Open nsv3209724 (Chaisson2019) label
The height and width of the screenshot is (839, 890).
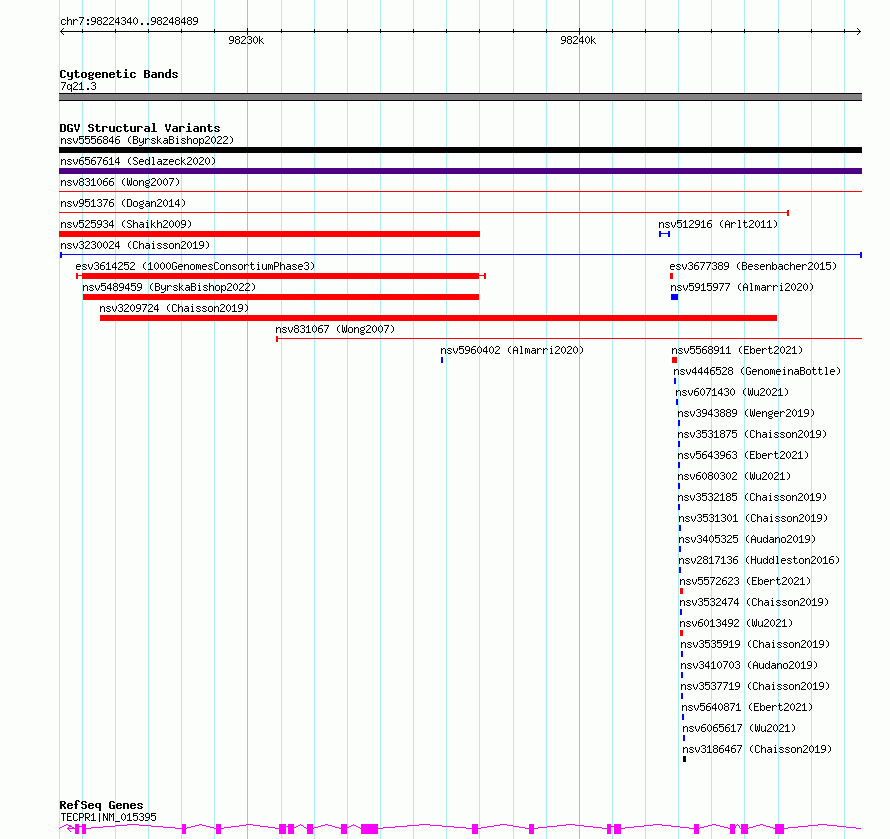point(174,308)
